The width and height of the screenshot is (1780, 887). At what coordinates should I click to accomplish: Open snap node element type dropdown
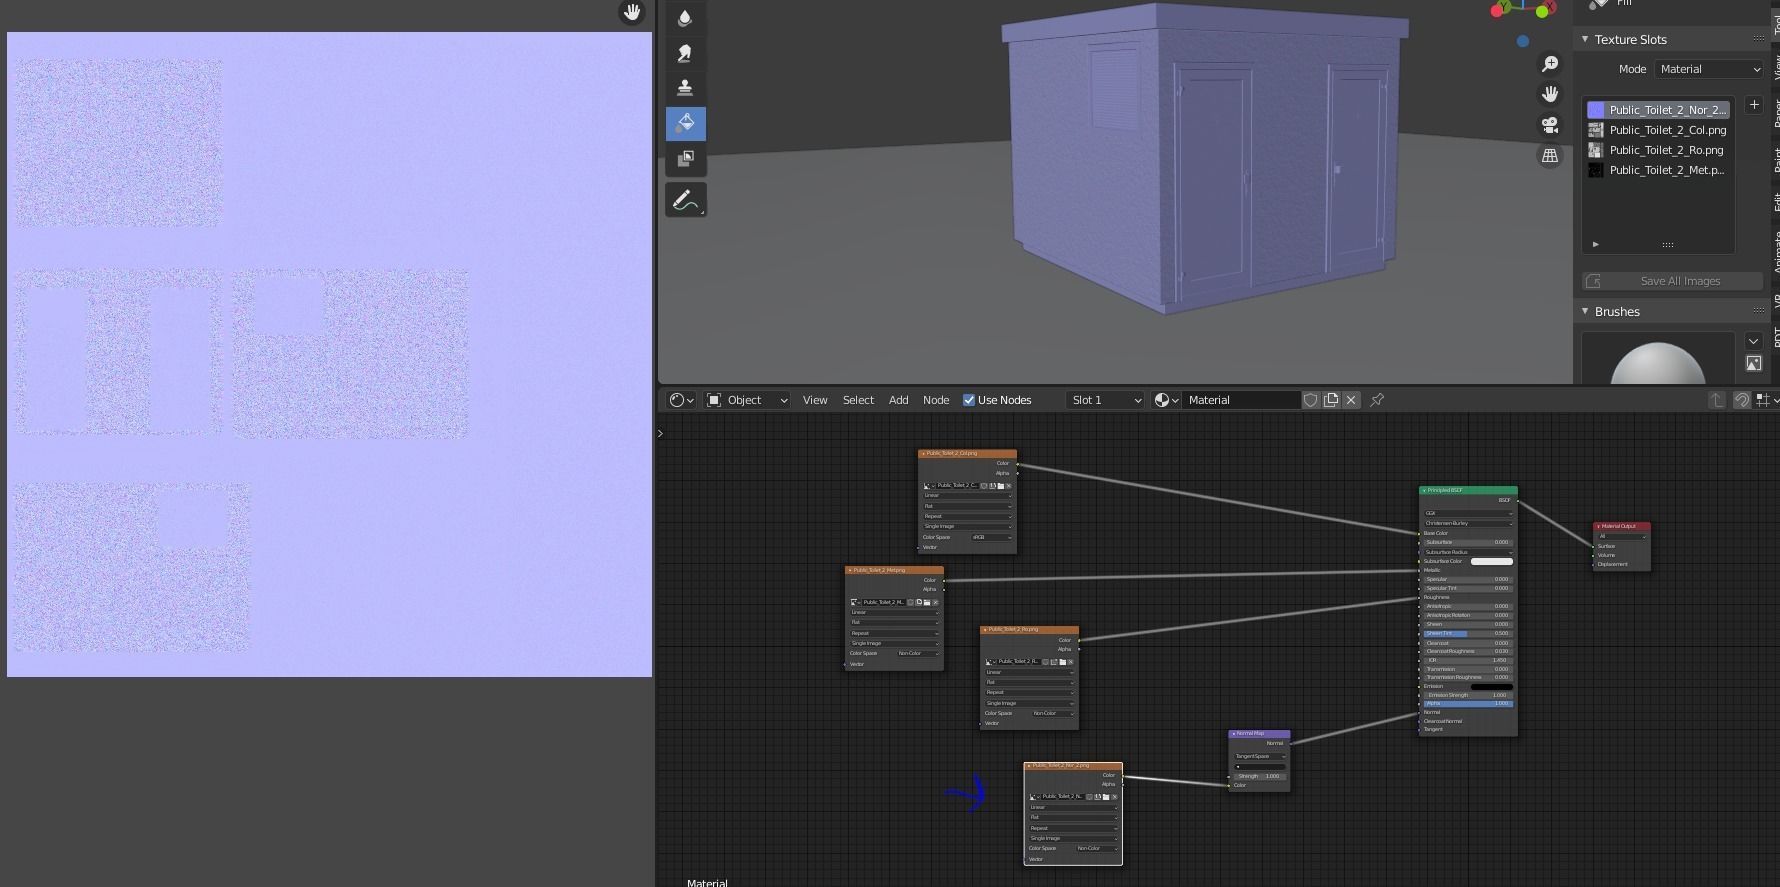click(1766, 400)
